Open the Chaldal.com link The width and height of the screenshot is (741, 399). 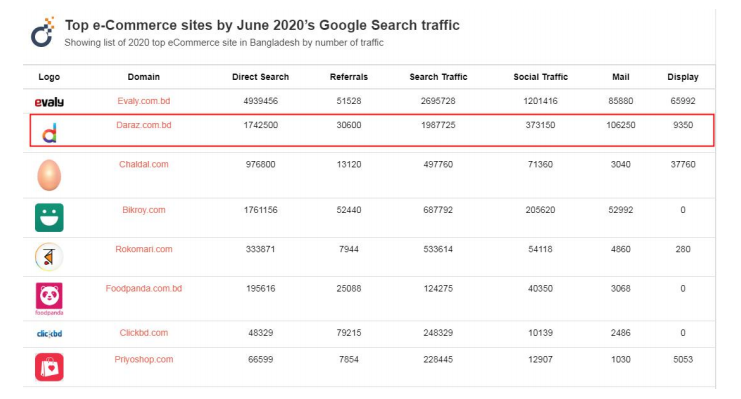pos(144,164)
